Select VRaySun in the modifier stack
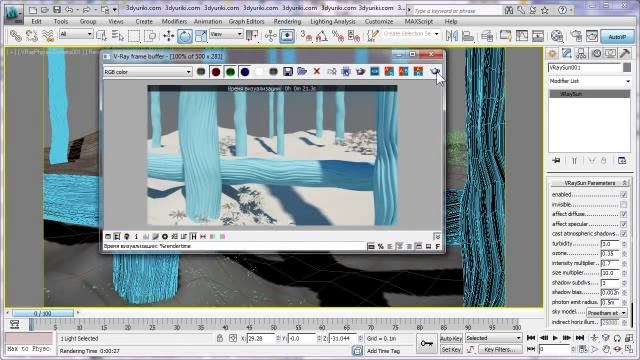The width and height of the screenshot is (640, 360). coord(589,94)
